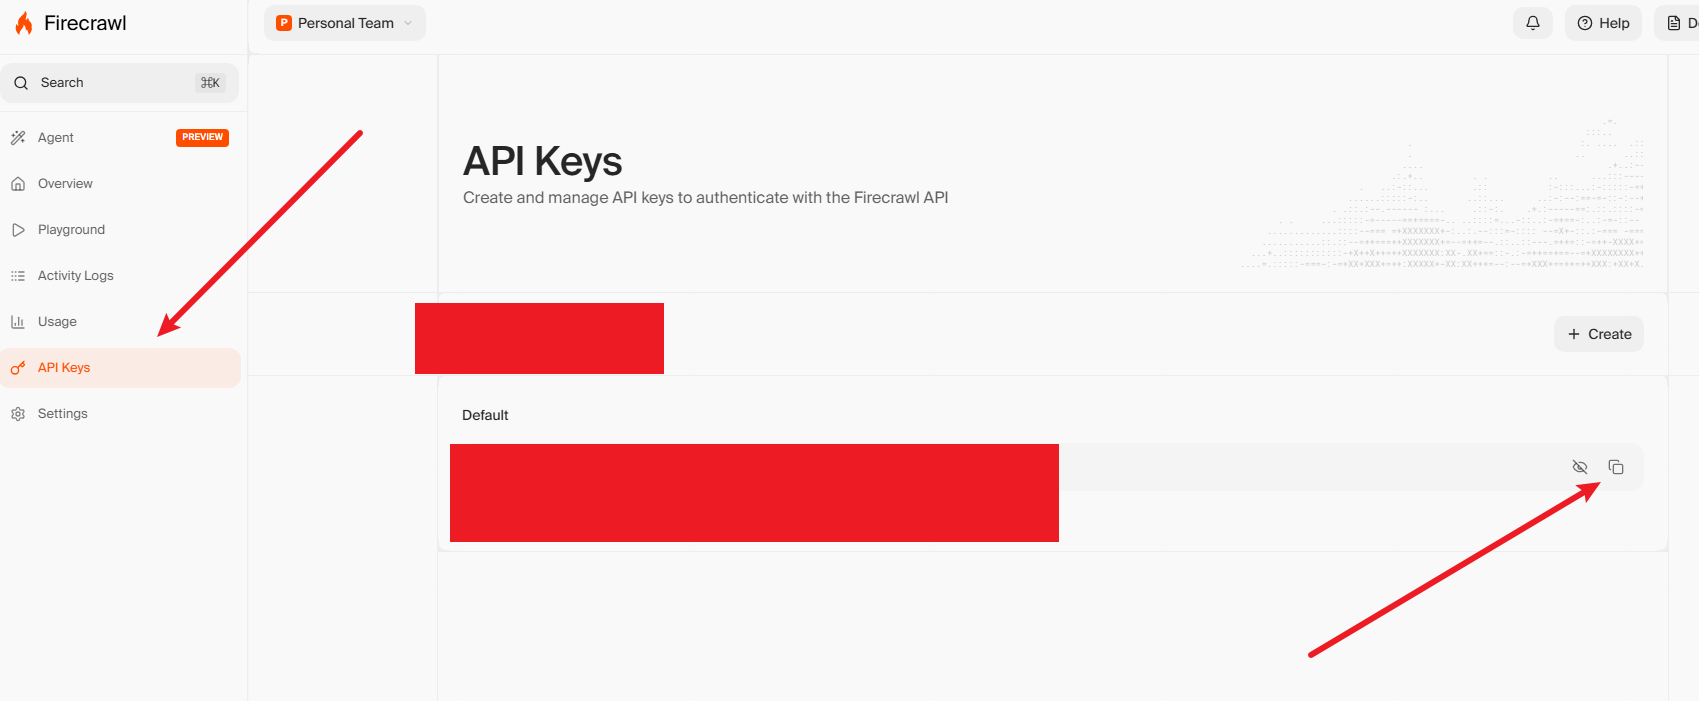The height and width of the screenshot is (701, 1699).
Task: Click the Activity Logs list icon
Action: [18, 276]
